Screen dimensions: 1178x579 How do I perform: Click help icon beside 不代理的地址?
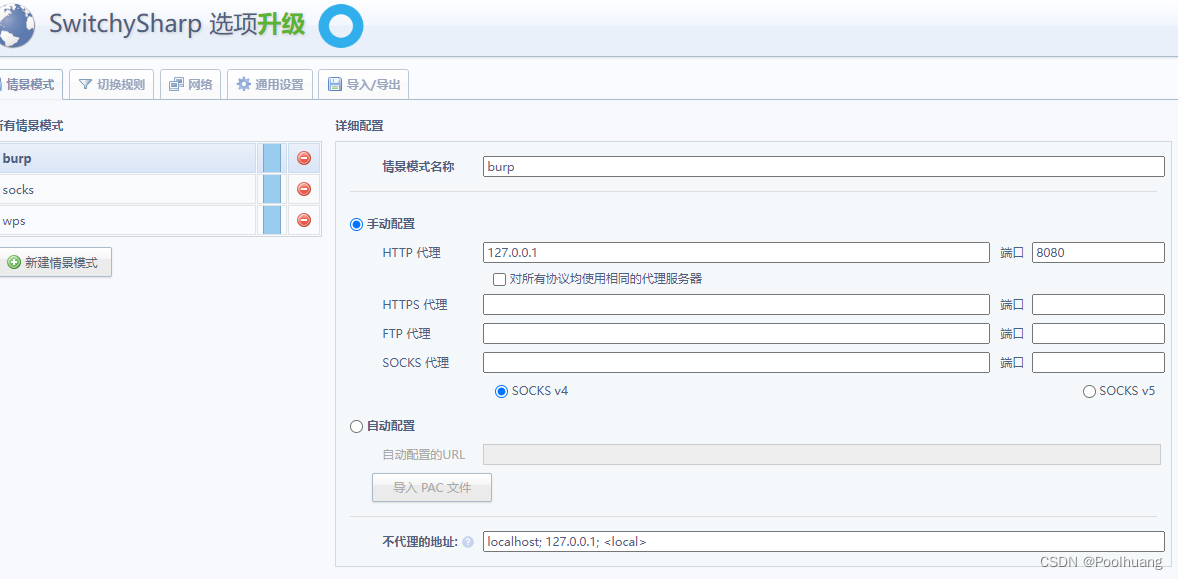pyautogui.click(x=468, y=541)
